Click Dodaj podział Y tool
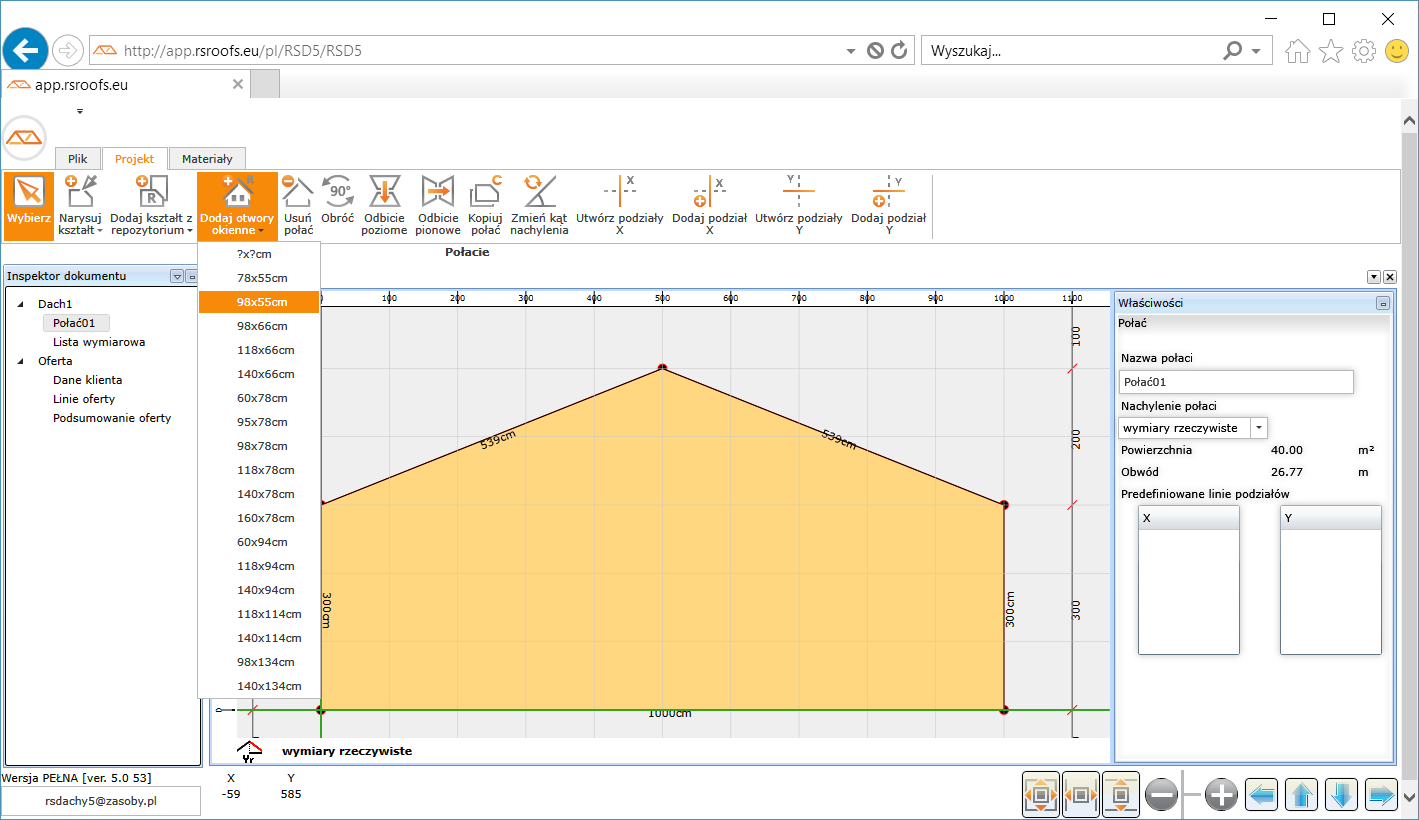The height and width of the screenshot is (820, 1419). 888,205
